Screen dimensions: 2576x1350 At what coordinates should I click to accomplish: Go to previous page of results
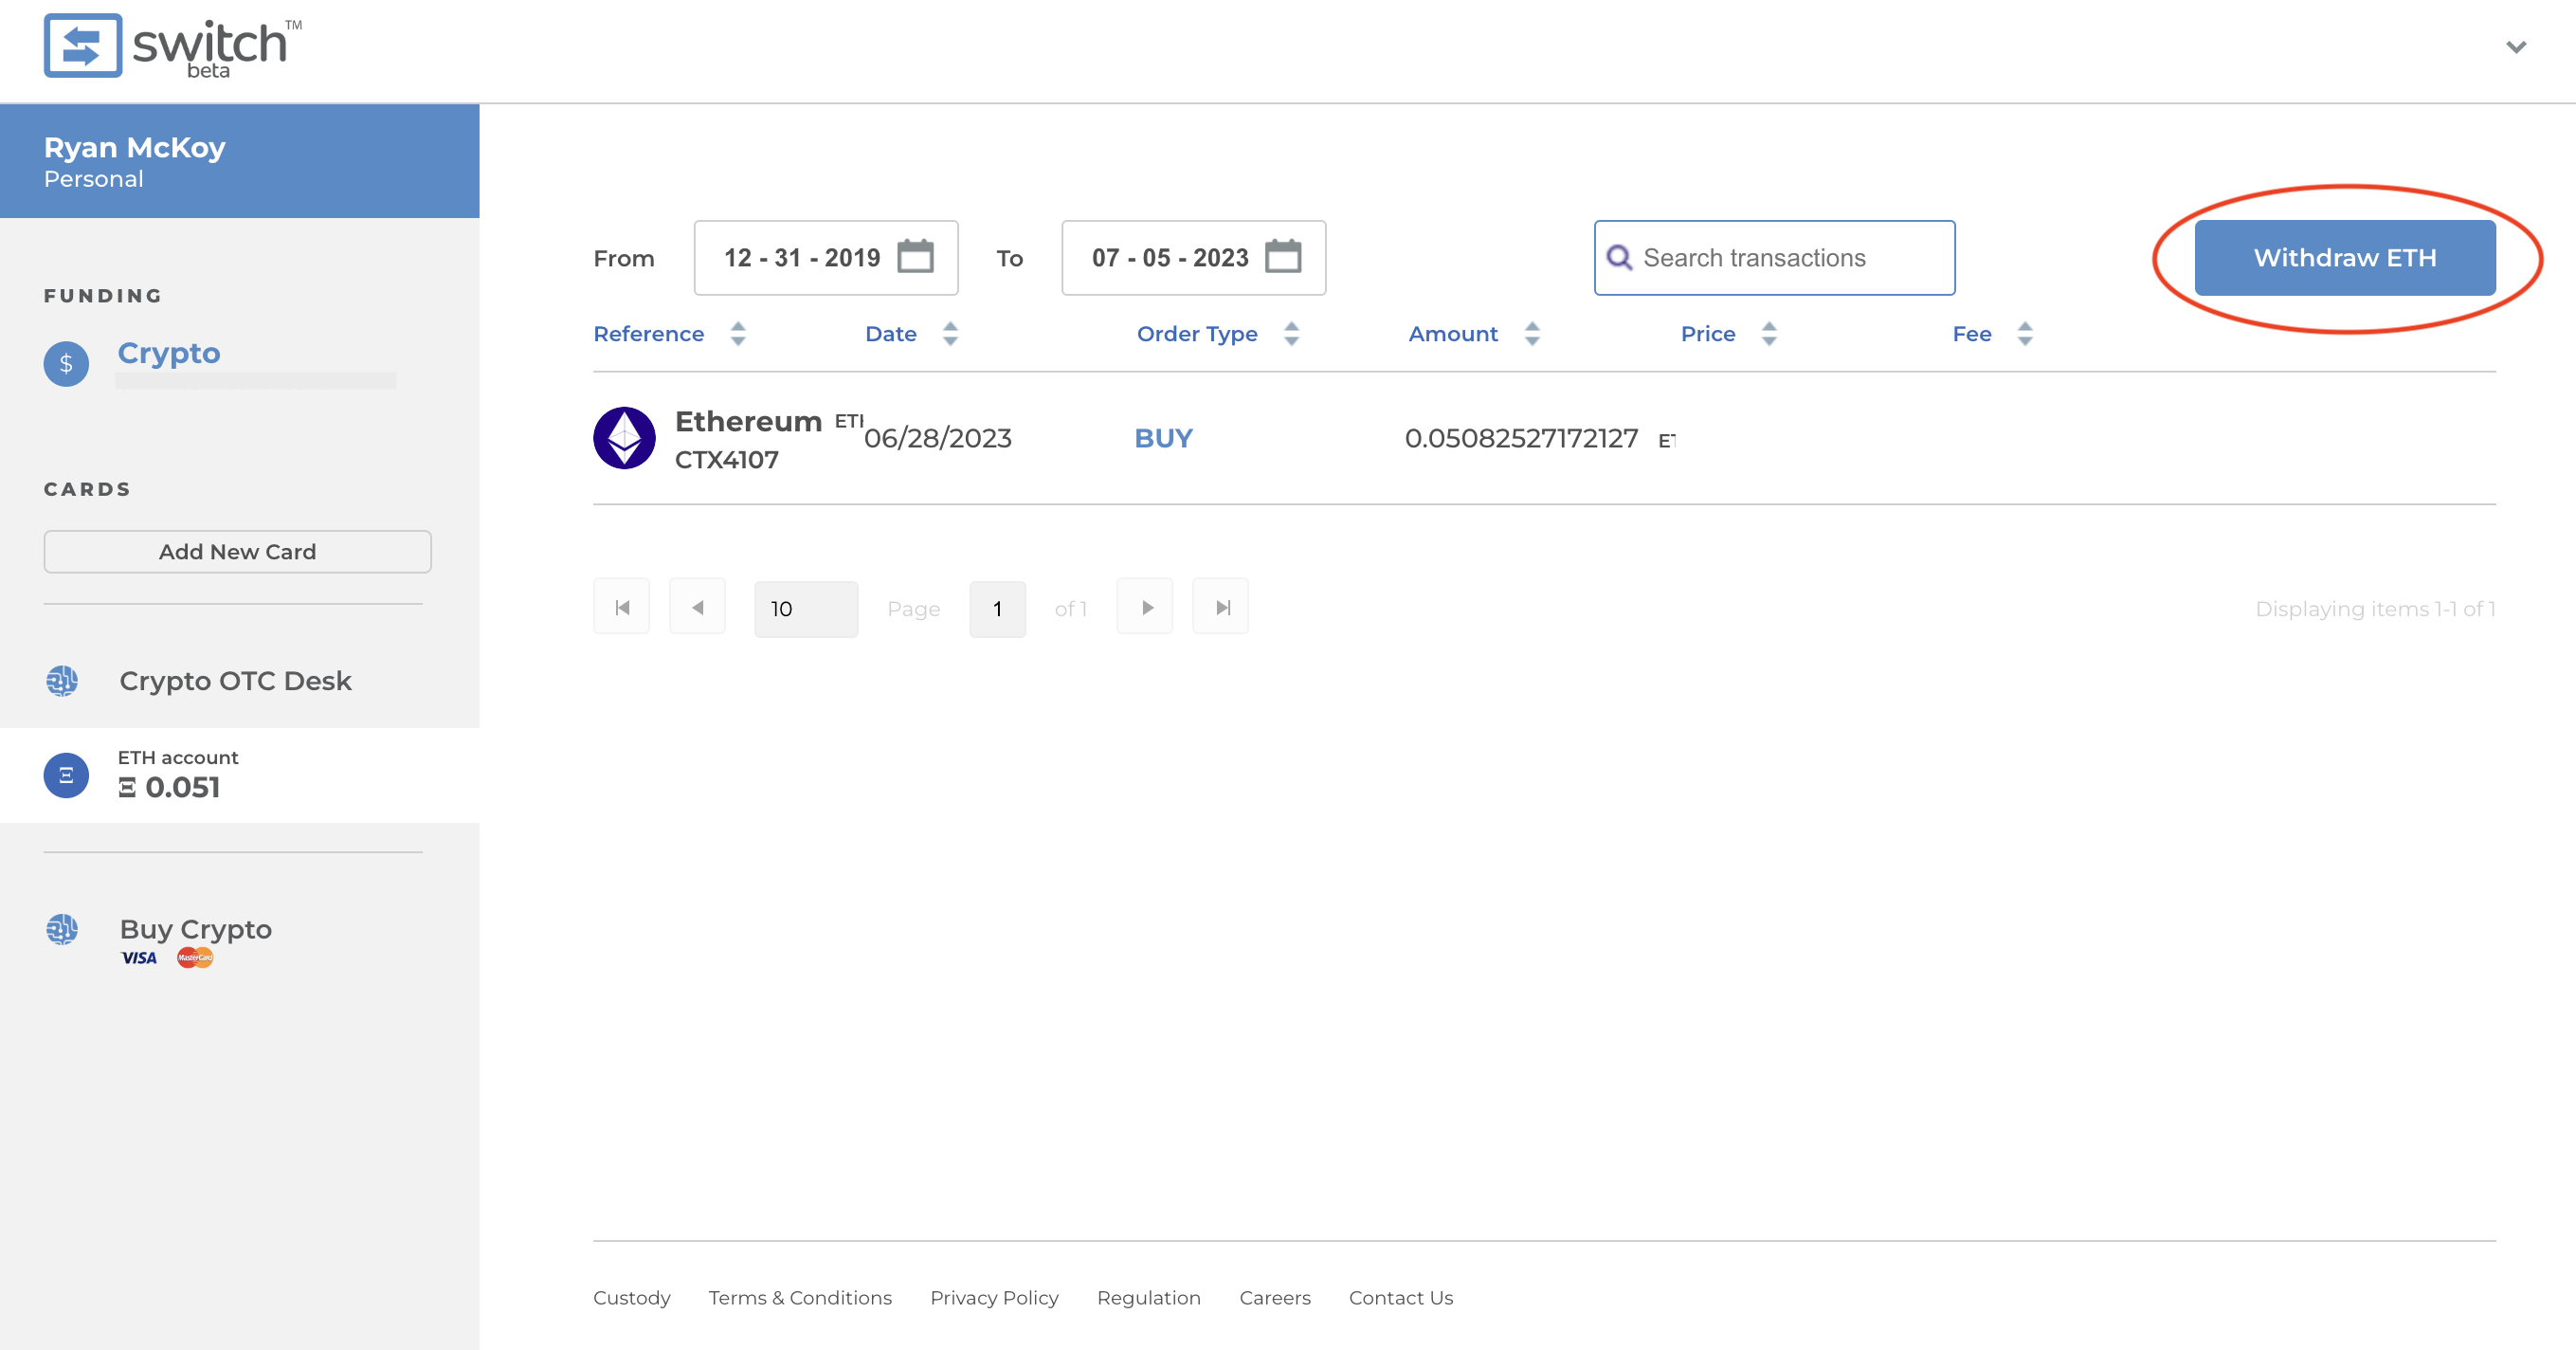[x=698, y=607]
